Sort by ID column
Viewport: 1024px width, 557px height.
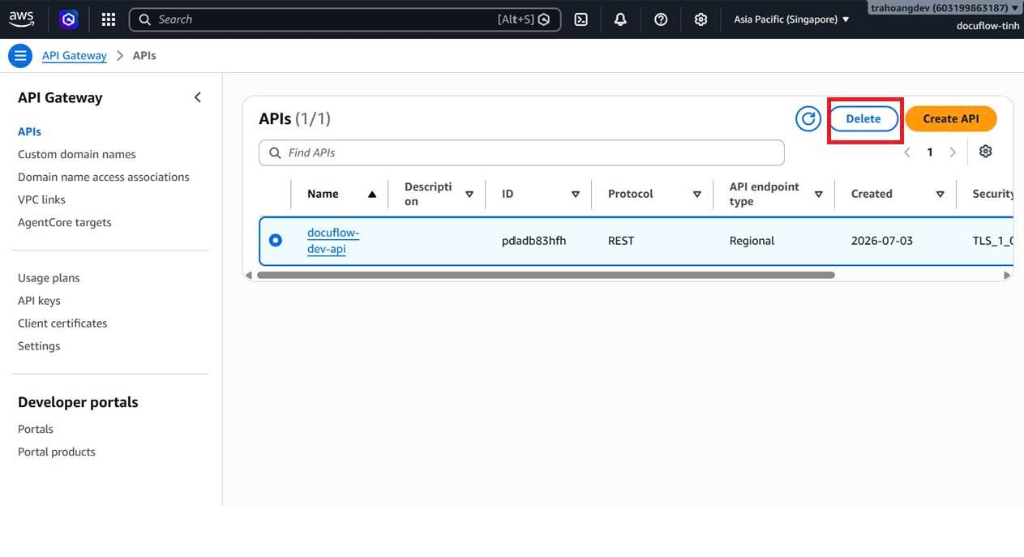(575, 194)
